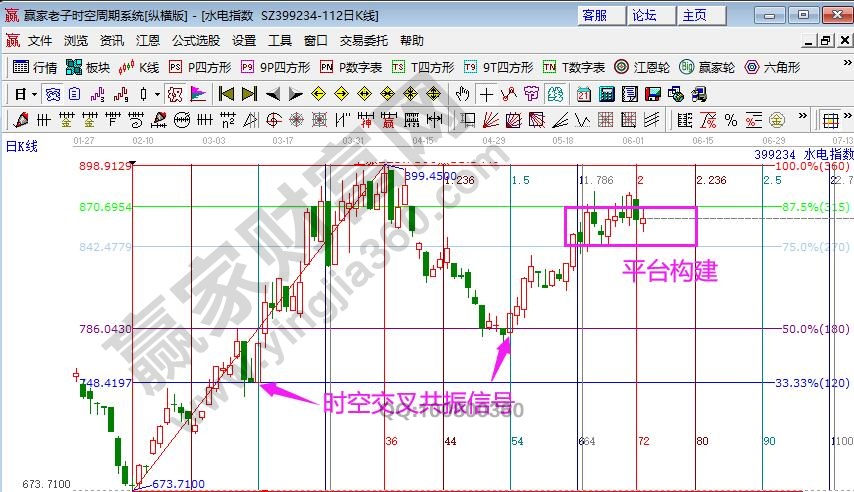Open the candlestick style dropdown arrow
854x492 pixels.
point(158,94)
